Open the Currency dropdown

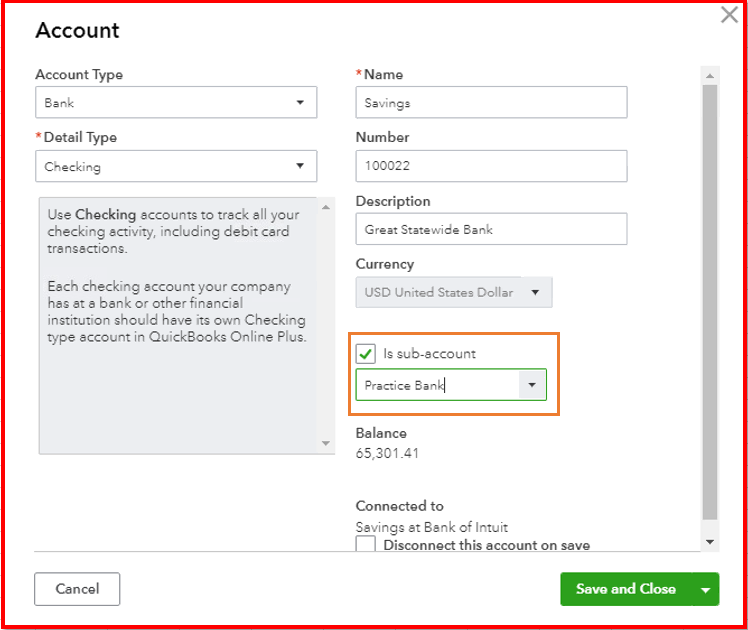click(454, 292)
